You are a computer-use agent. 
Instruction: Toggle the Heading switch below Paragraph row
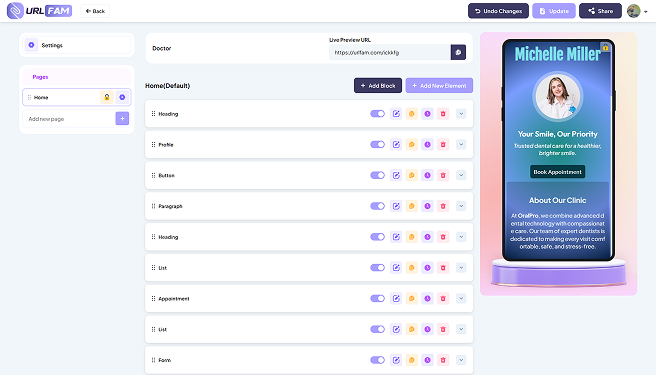point(377,237)
